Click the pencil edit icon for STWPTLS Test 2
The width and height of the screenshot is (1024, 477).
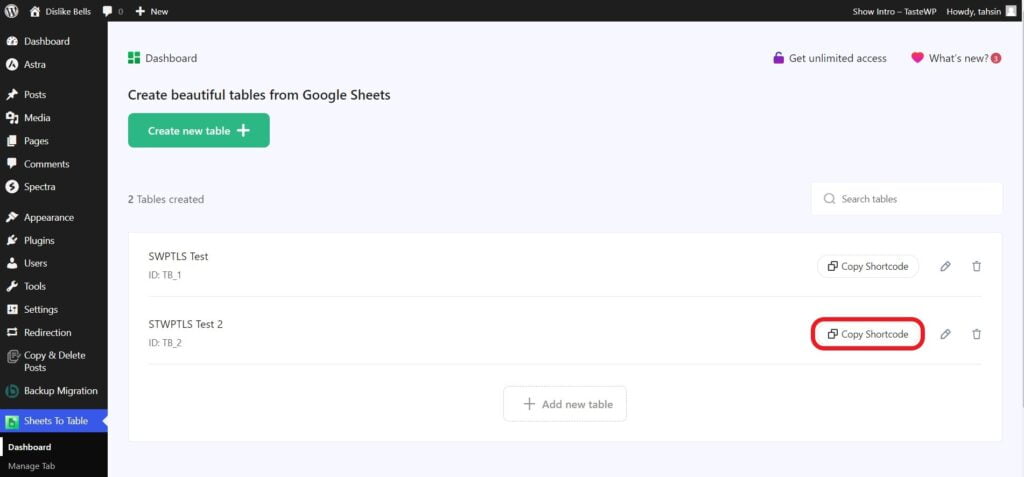pos(945,334)
